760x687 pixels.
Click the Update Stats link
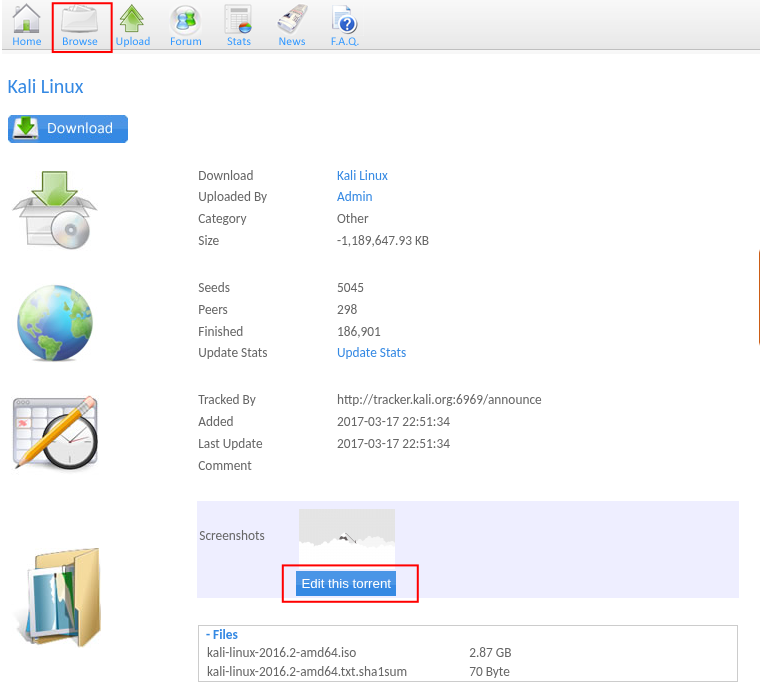(371, 352)
